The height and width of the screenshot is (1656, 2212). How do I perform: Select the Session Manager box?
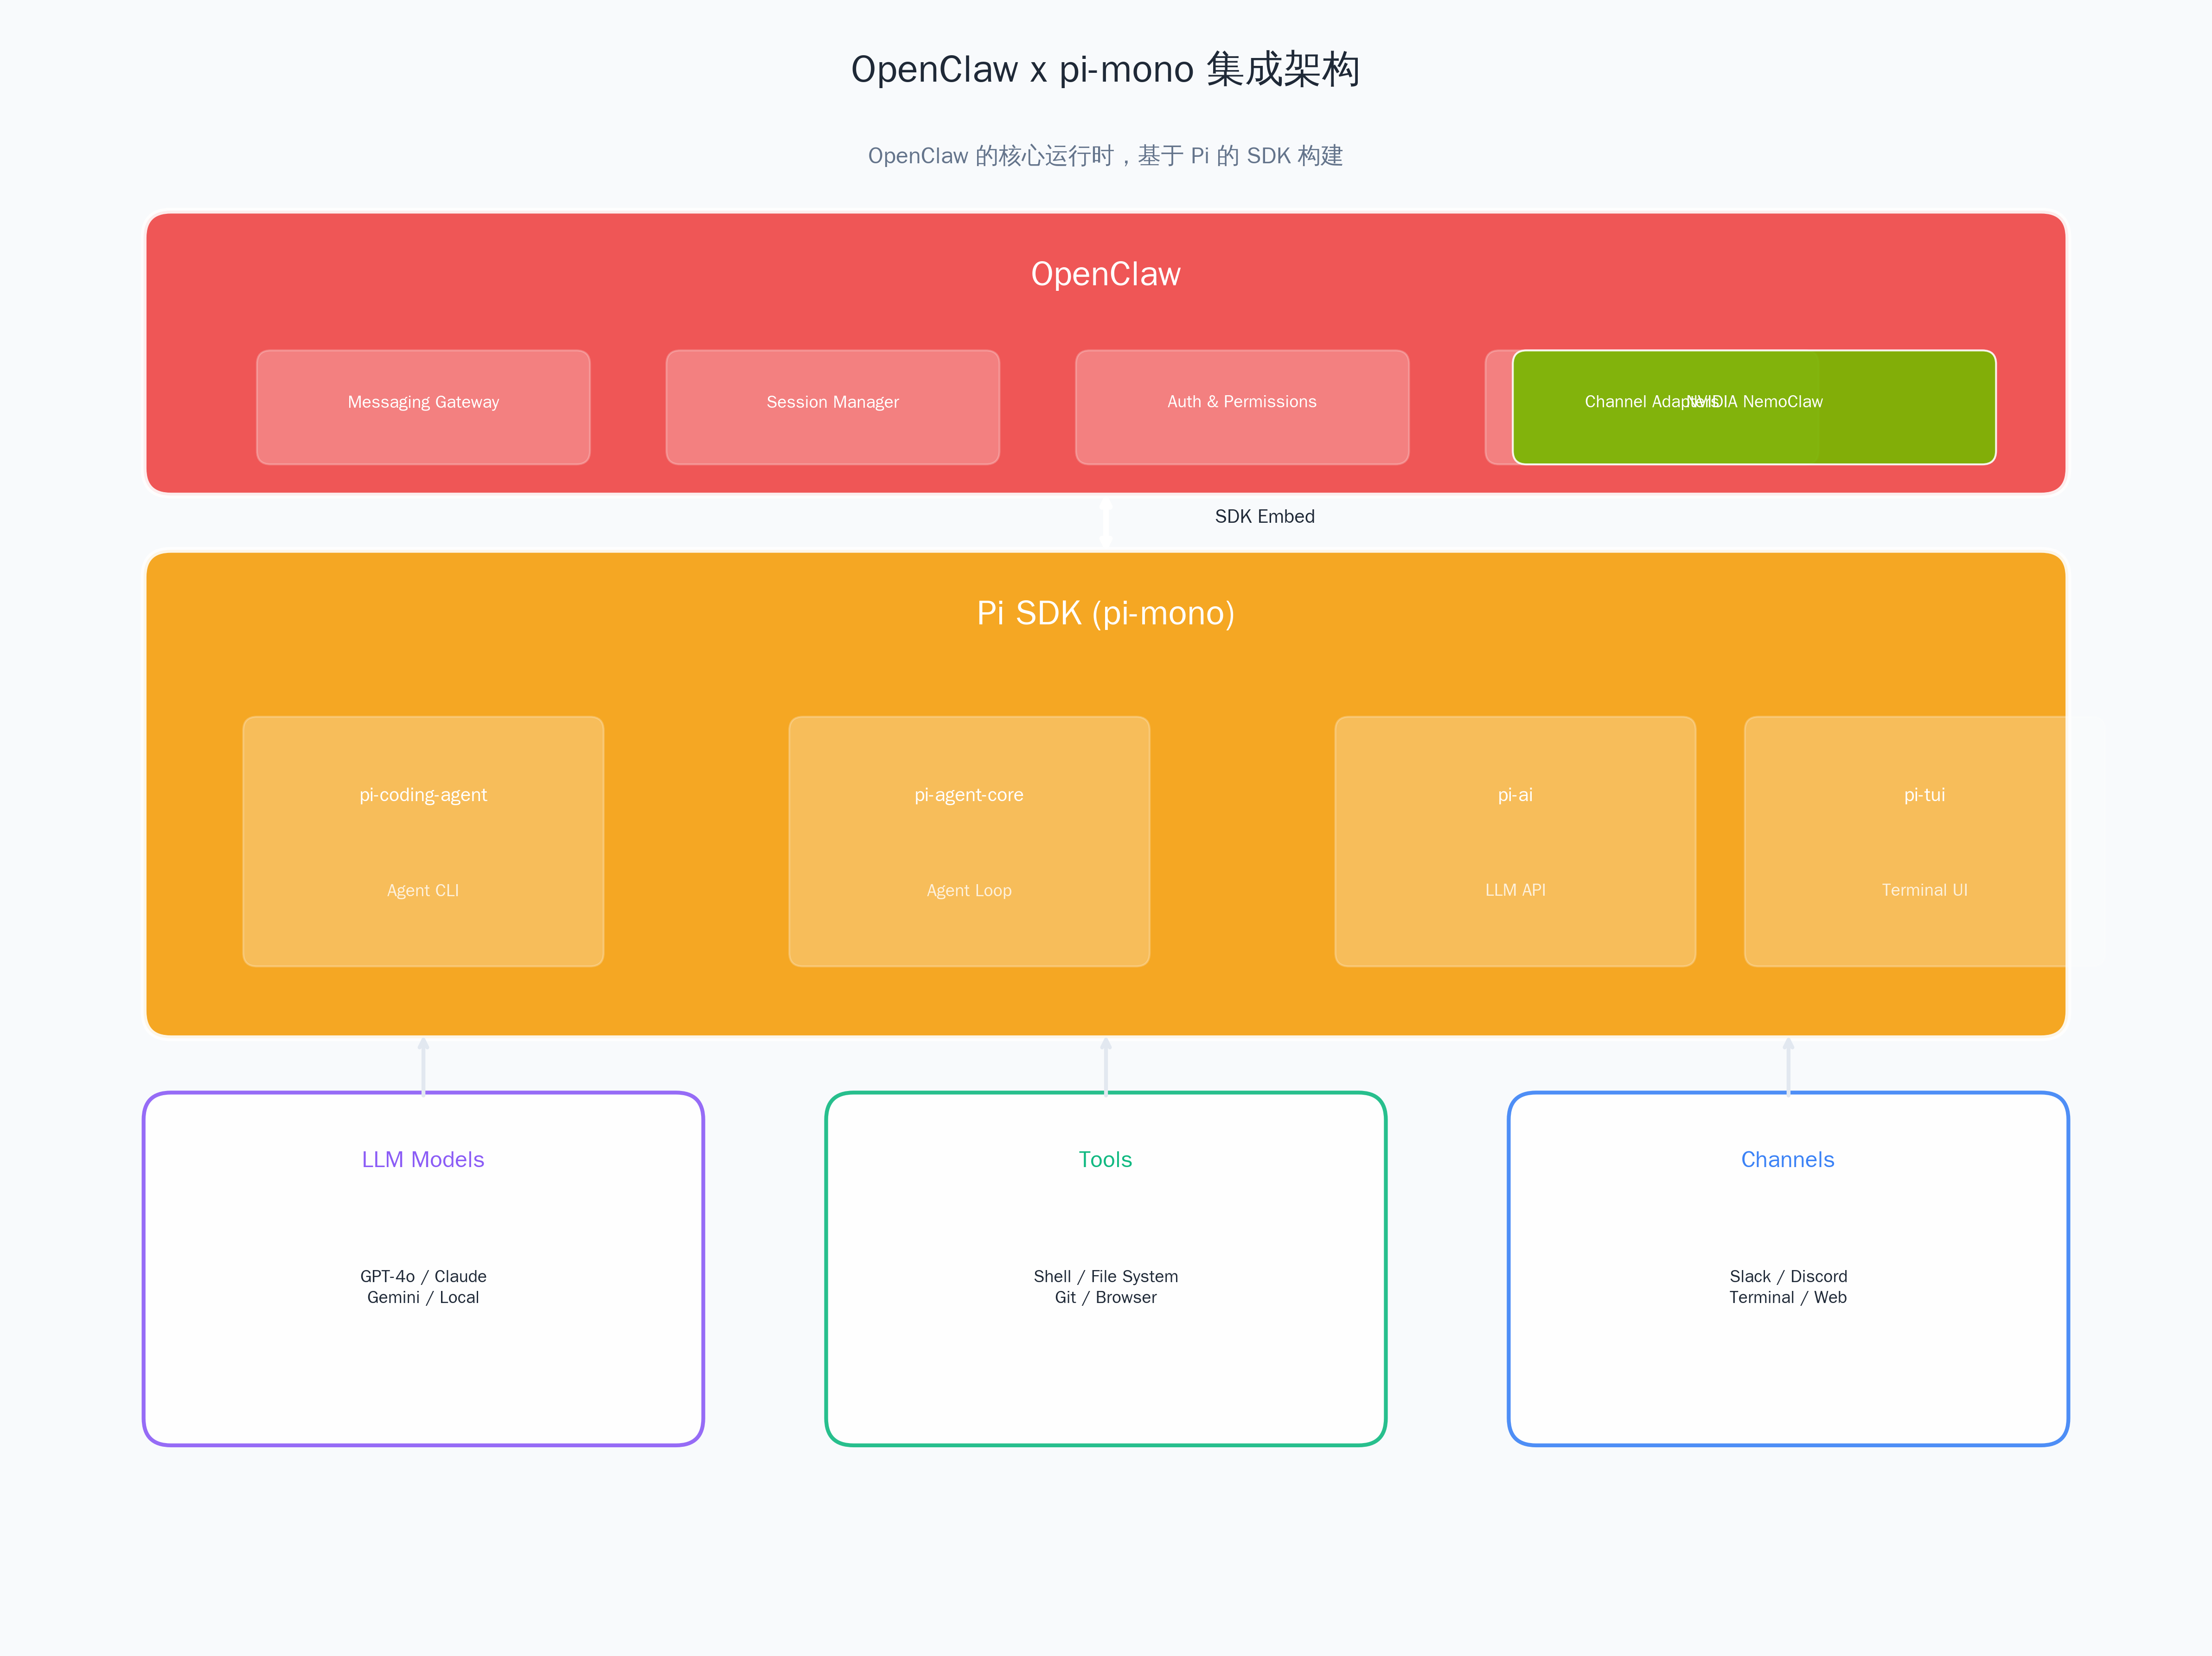[832, 407]
